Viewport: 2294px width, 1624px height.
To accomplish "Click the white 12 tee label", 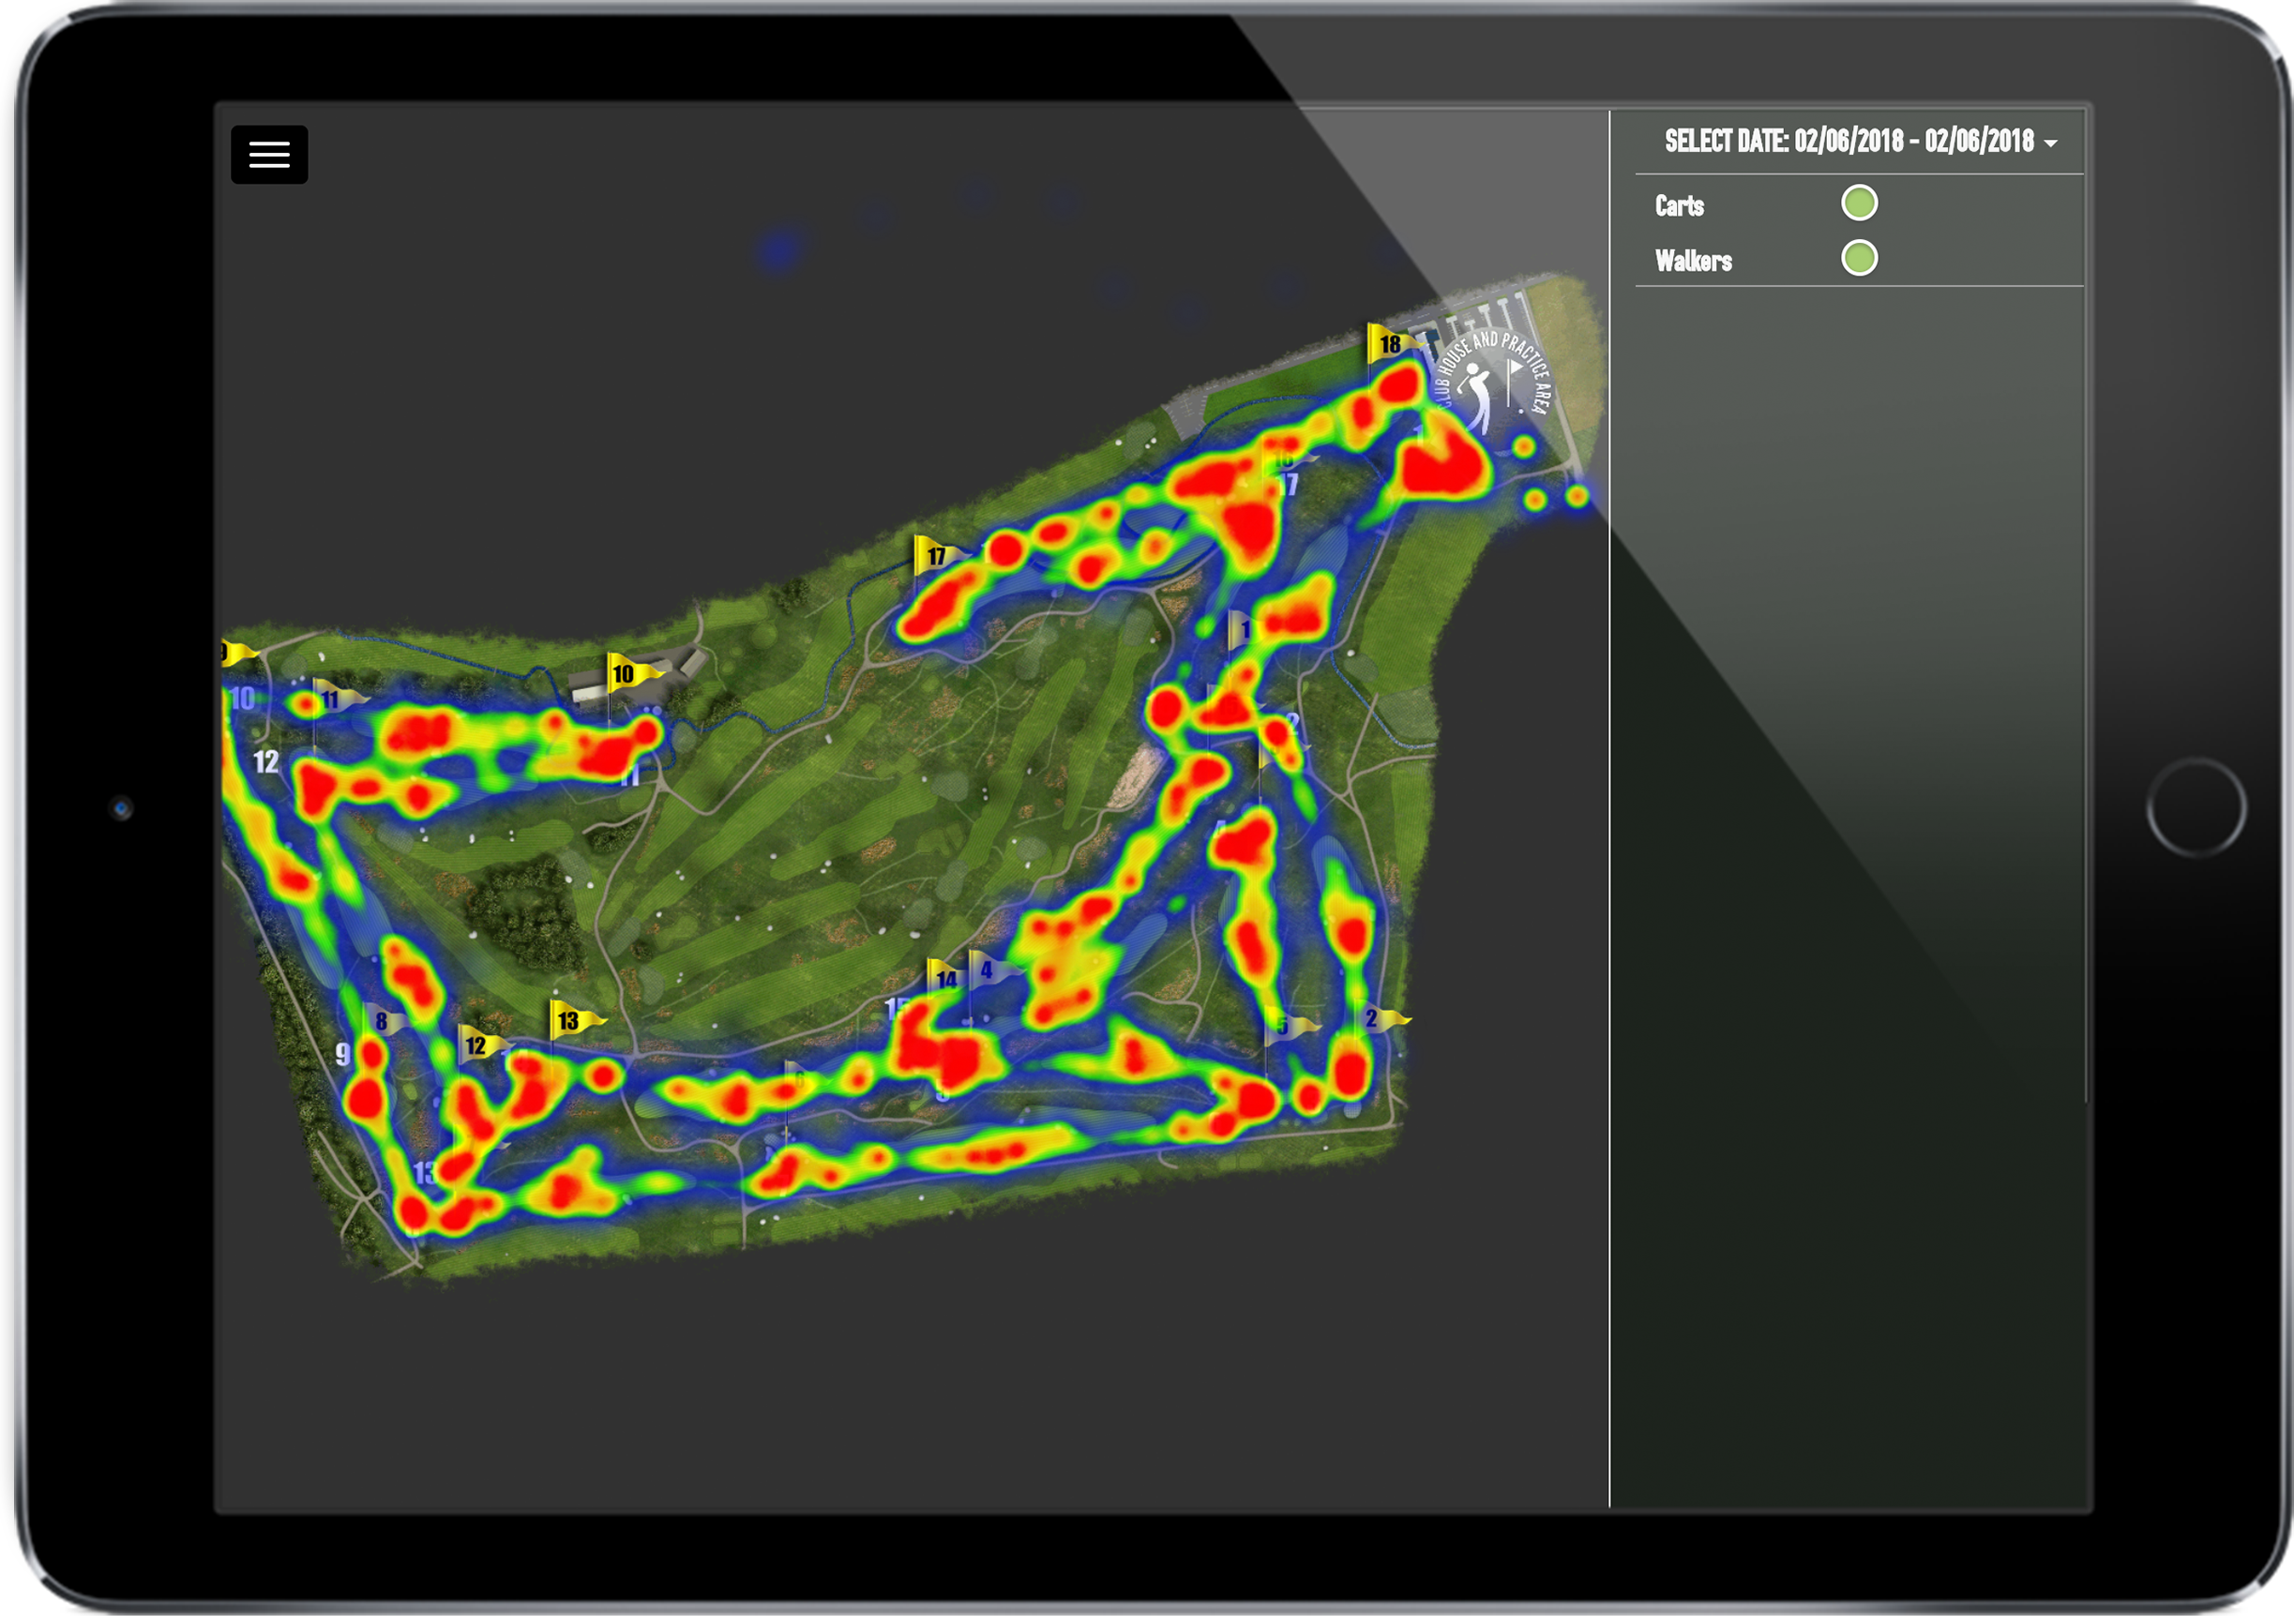I will coord(266,762).
